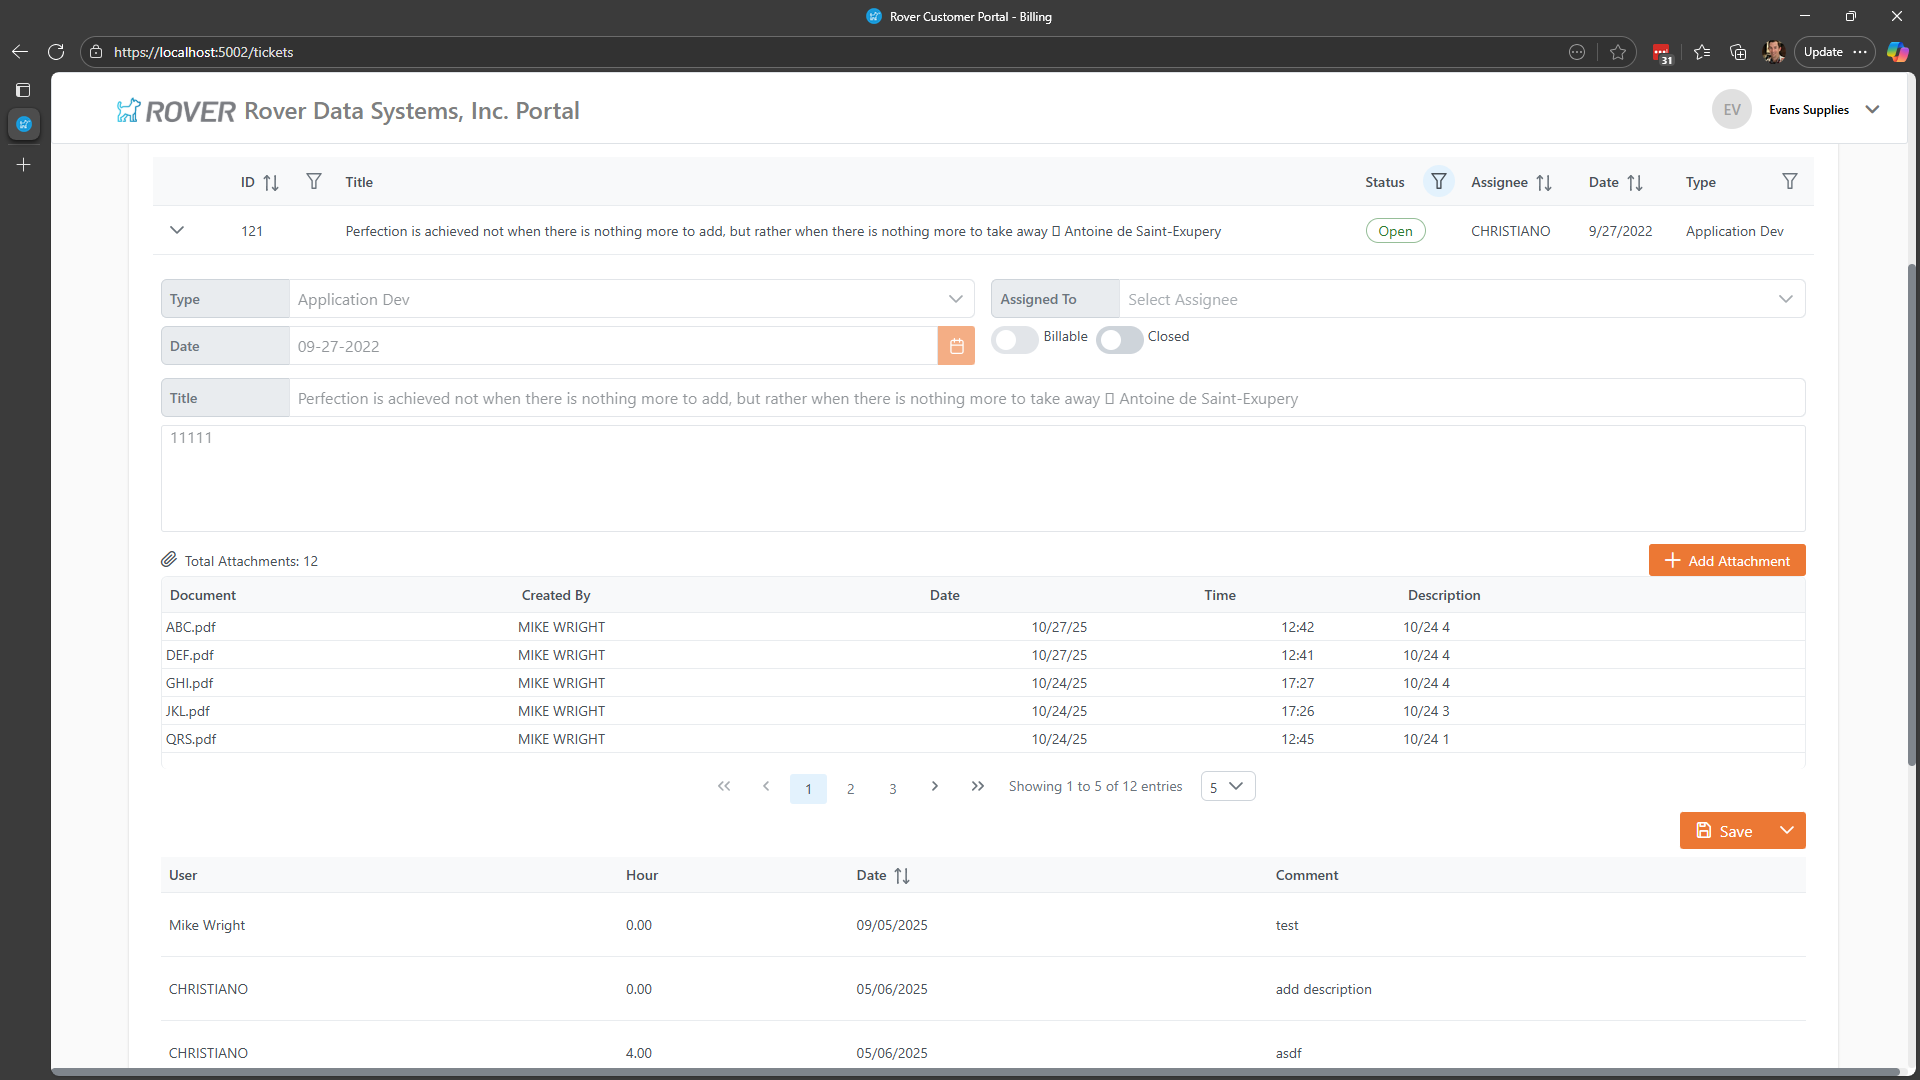Open the ABC.pdf attachment
The height and width of the screenshot is (1080, 1920).
click(191, 627)
